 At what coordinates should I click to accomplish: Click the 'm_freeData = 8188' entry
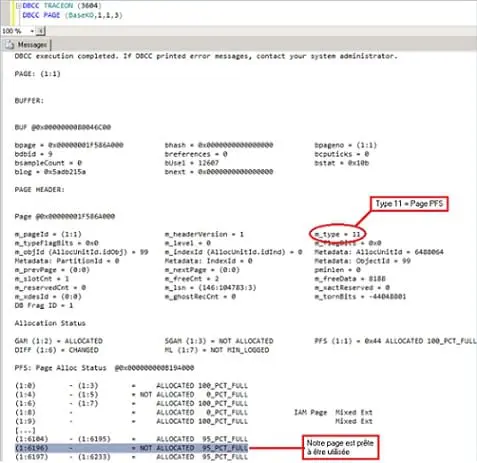click(350, 279)
